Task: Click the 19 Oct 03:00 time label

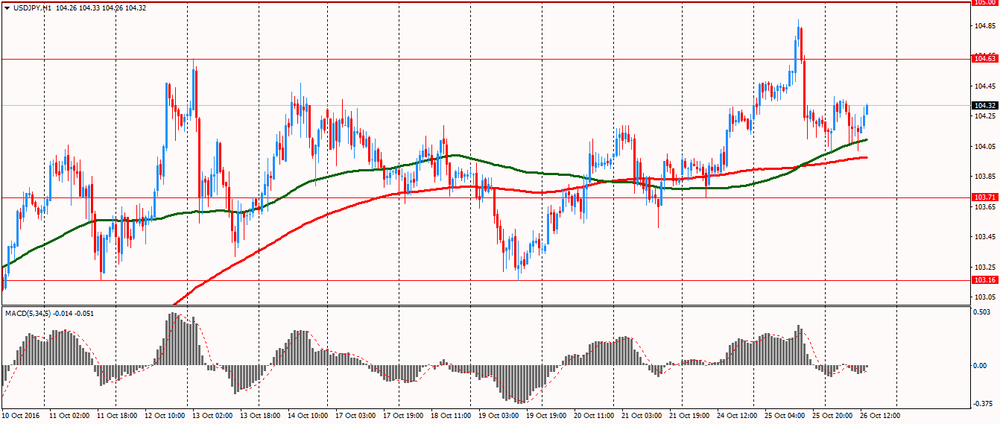Action: point(499,415)
